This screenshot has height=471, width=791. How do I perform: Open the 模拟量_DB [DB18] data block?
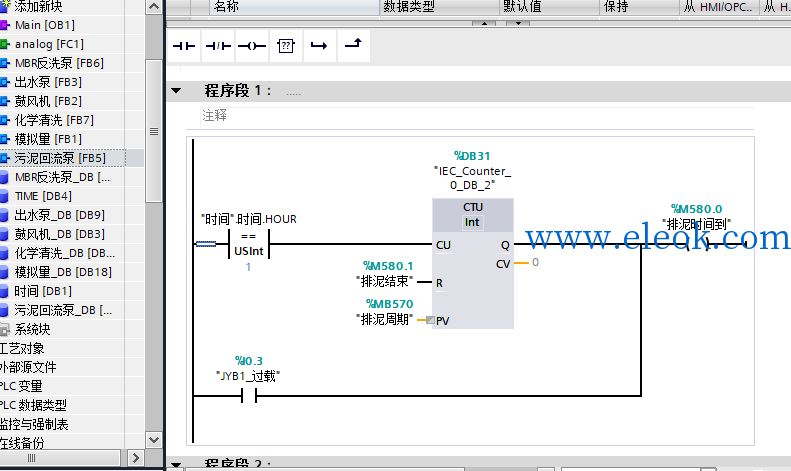[x=63, y=272]
